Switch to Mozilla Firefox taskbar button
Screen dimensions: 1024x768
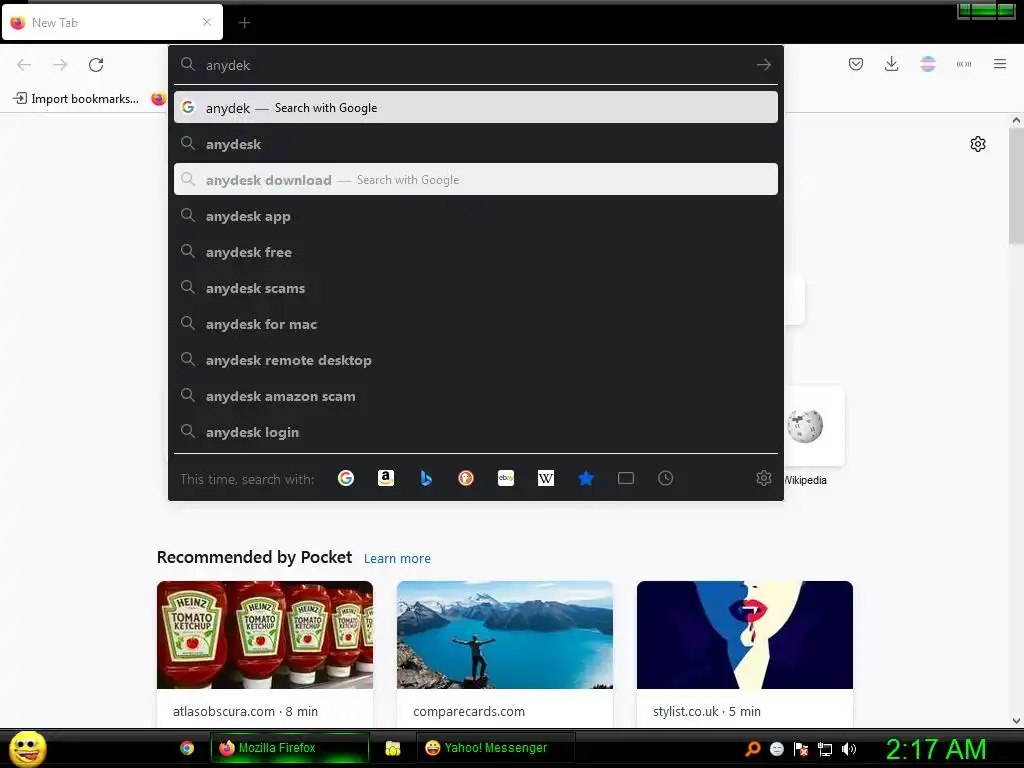click(x=290, y=748)
